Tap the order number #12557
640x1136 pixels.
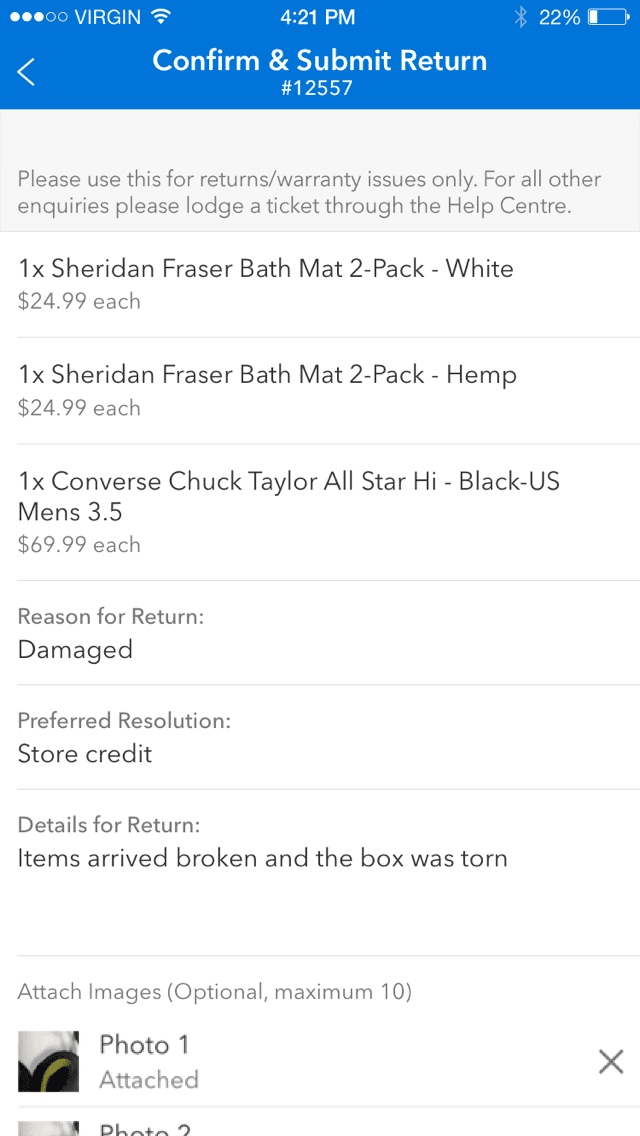click(x=319, y=88)
